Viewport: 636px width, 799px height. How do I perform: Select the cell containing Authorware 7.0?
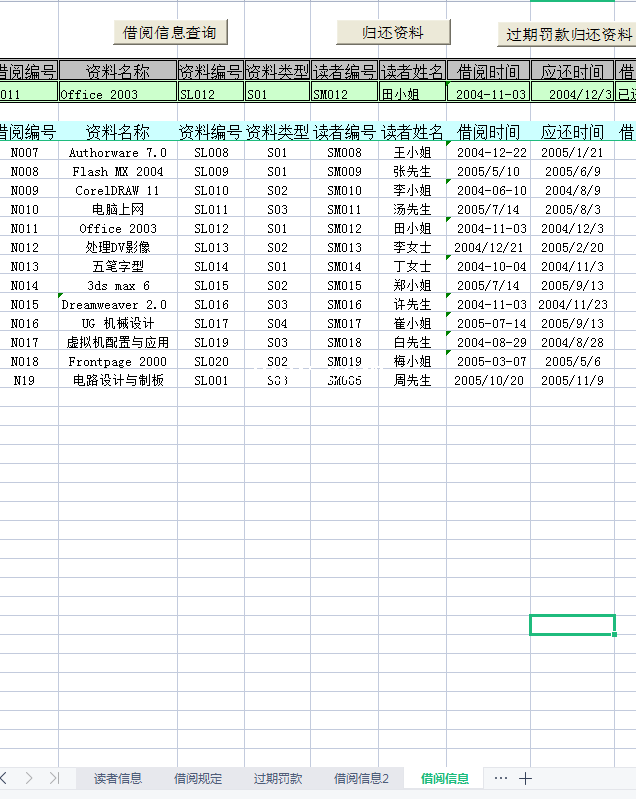(x=118, y=153)
